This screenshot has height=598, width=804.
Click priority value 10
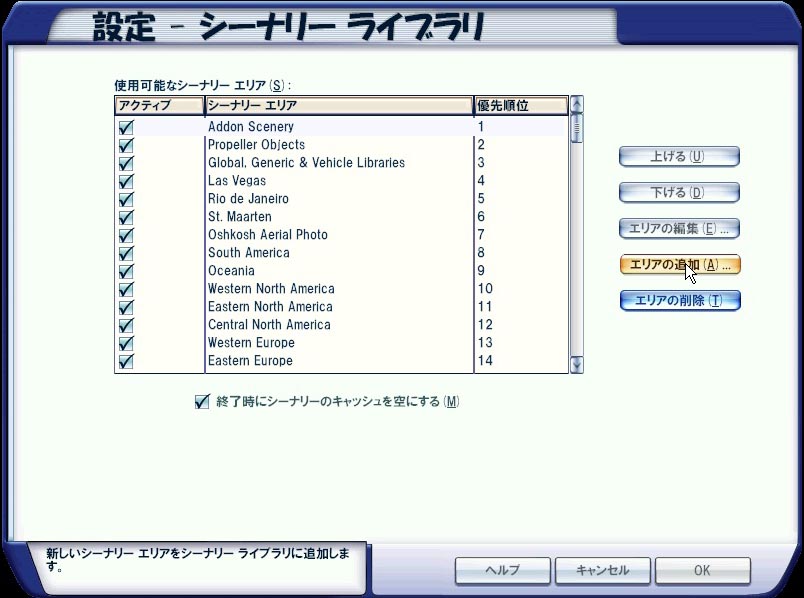click(x=485, y=289)
